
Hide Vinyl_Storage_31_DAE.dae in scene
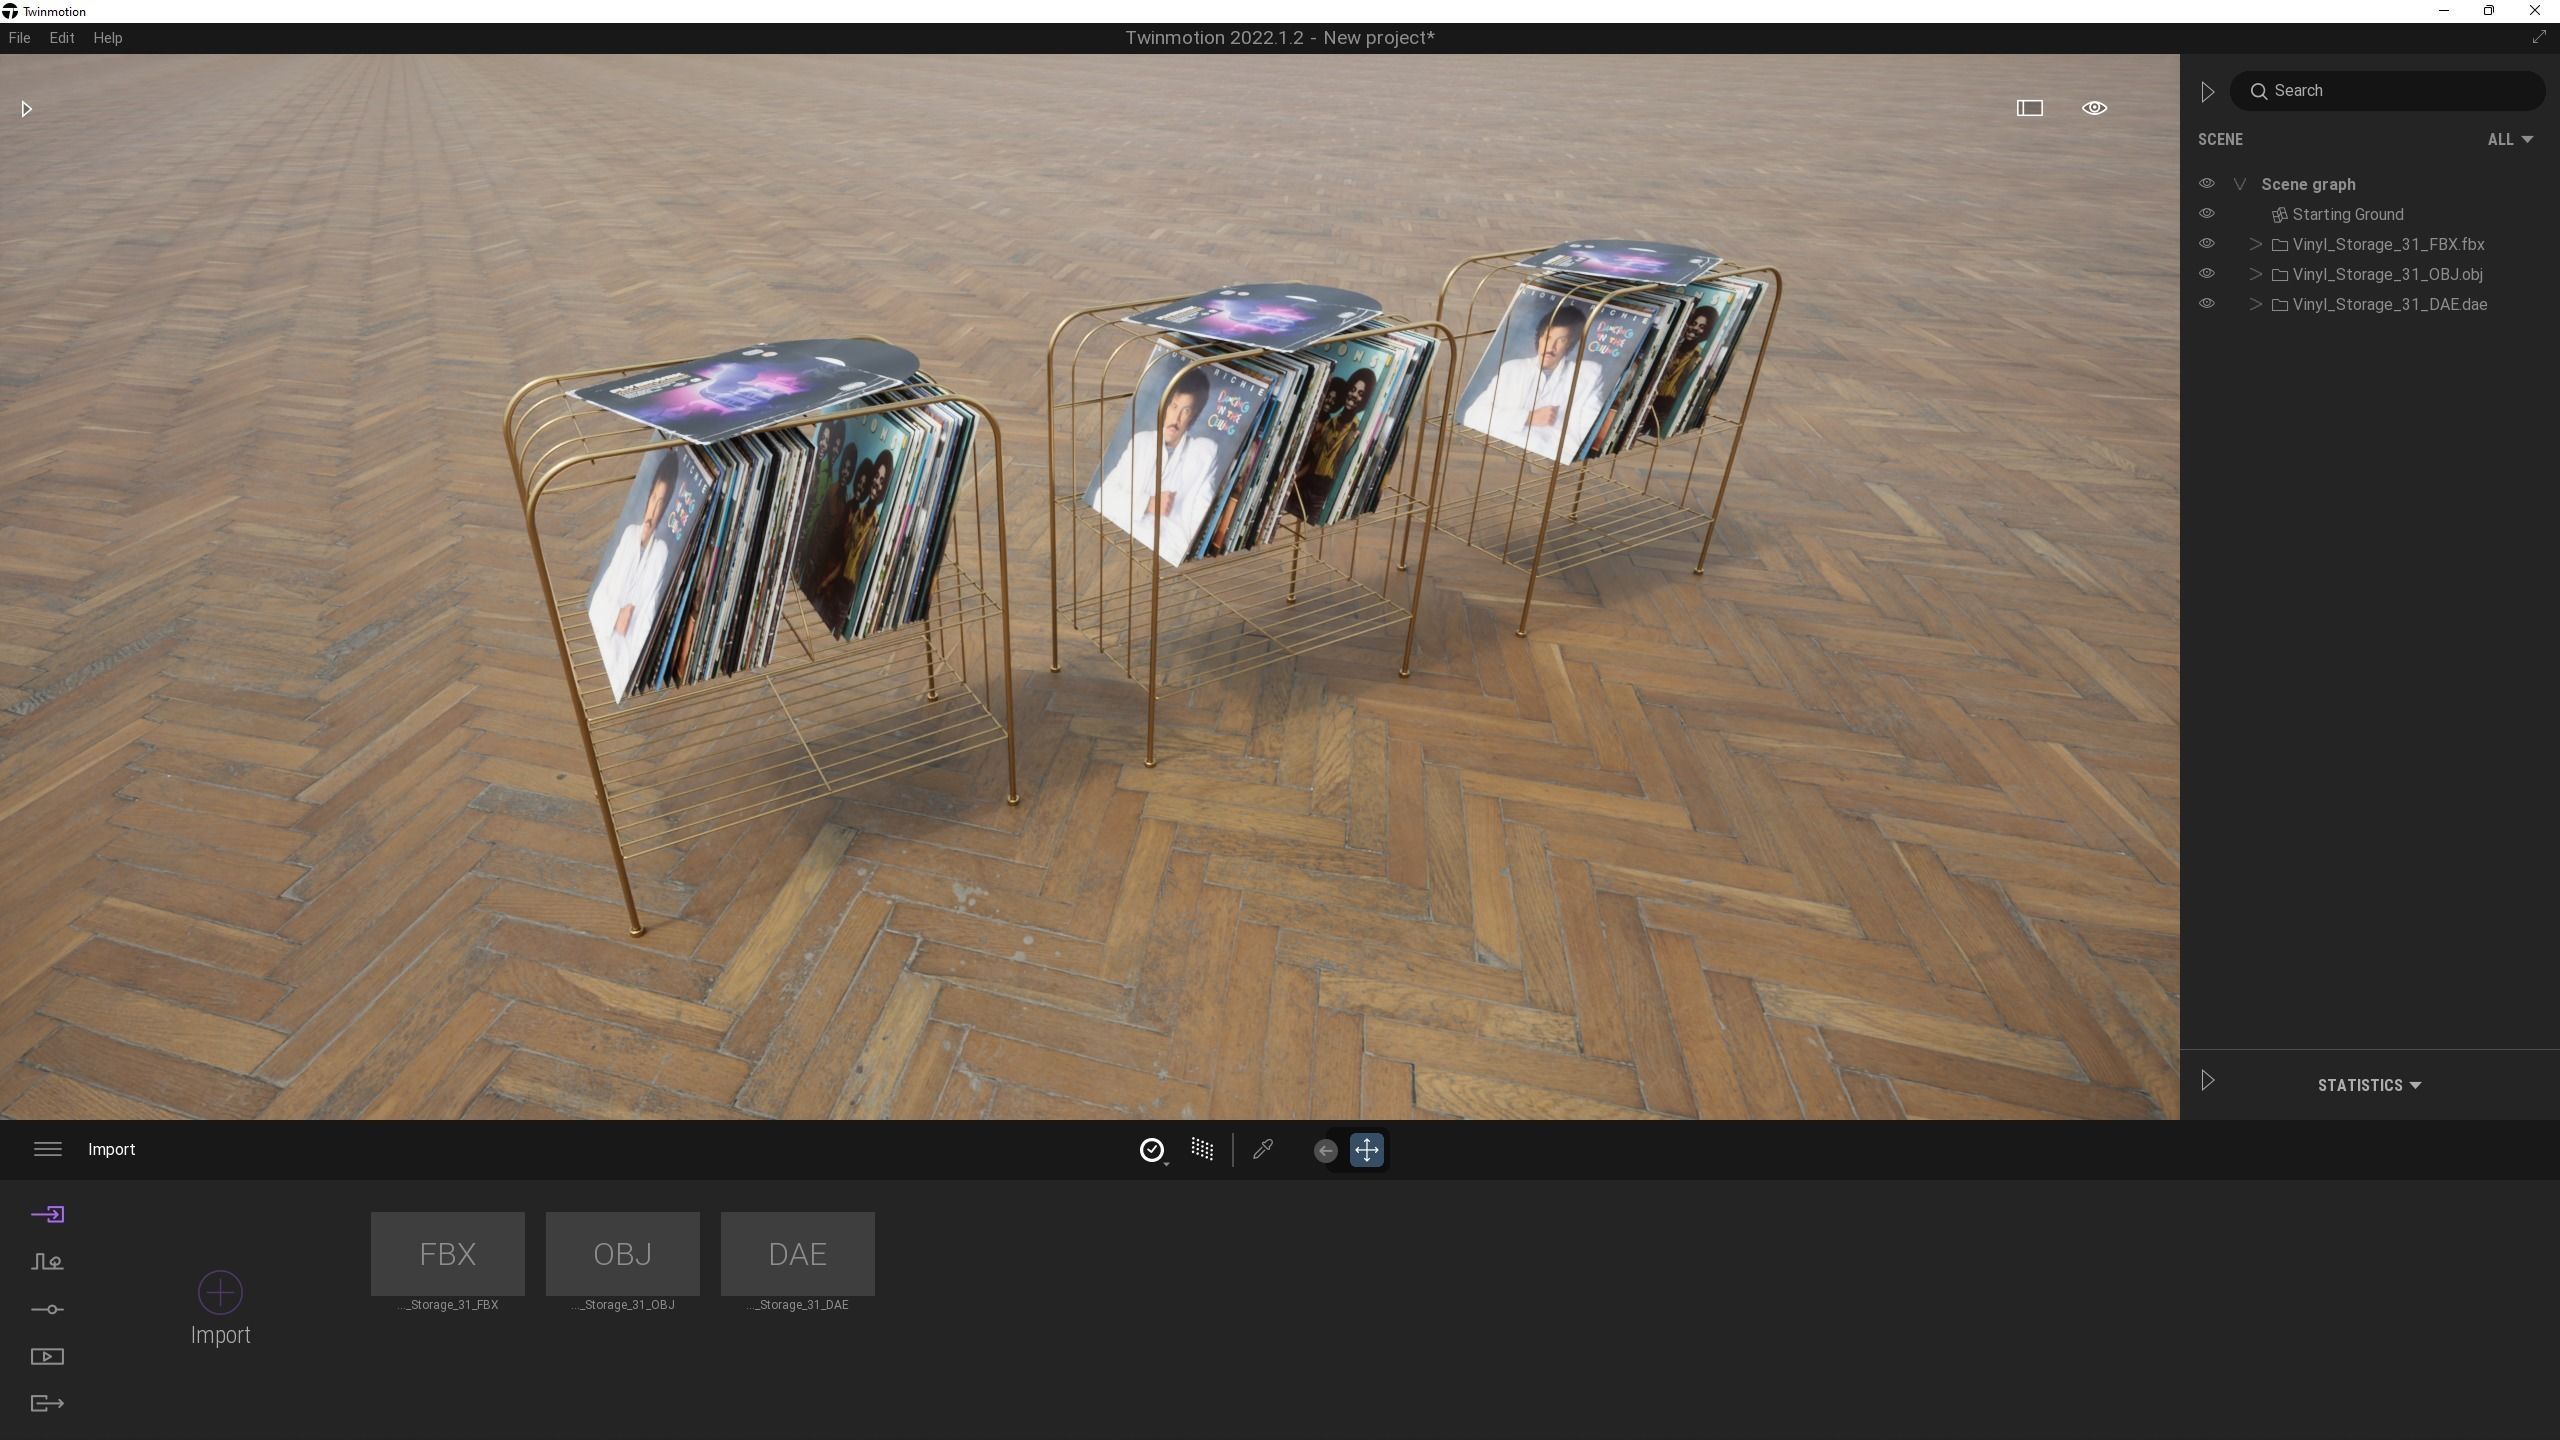2206,304
